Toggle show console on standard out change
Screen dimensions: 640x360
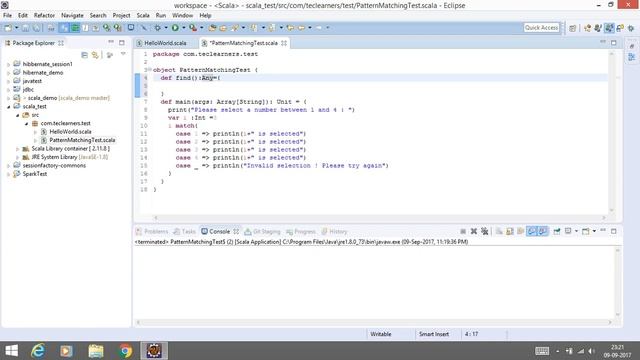[531, 231]
